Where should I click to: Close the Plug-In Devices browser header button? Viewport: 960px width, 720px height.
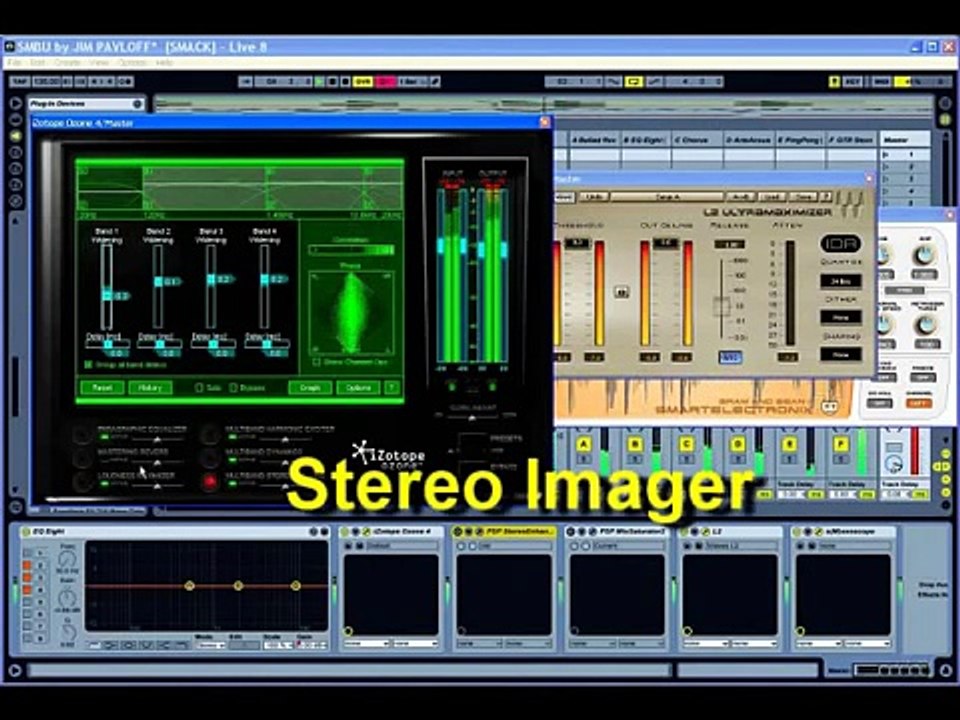pyautogui.click(x=138, y=104)
